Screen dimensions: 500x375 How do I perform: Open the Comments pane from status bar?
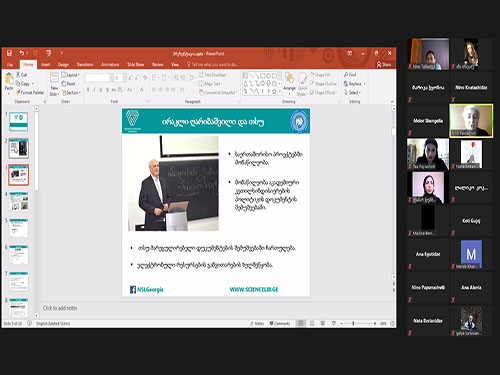point(280,323)
